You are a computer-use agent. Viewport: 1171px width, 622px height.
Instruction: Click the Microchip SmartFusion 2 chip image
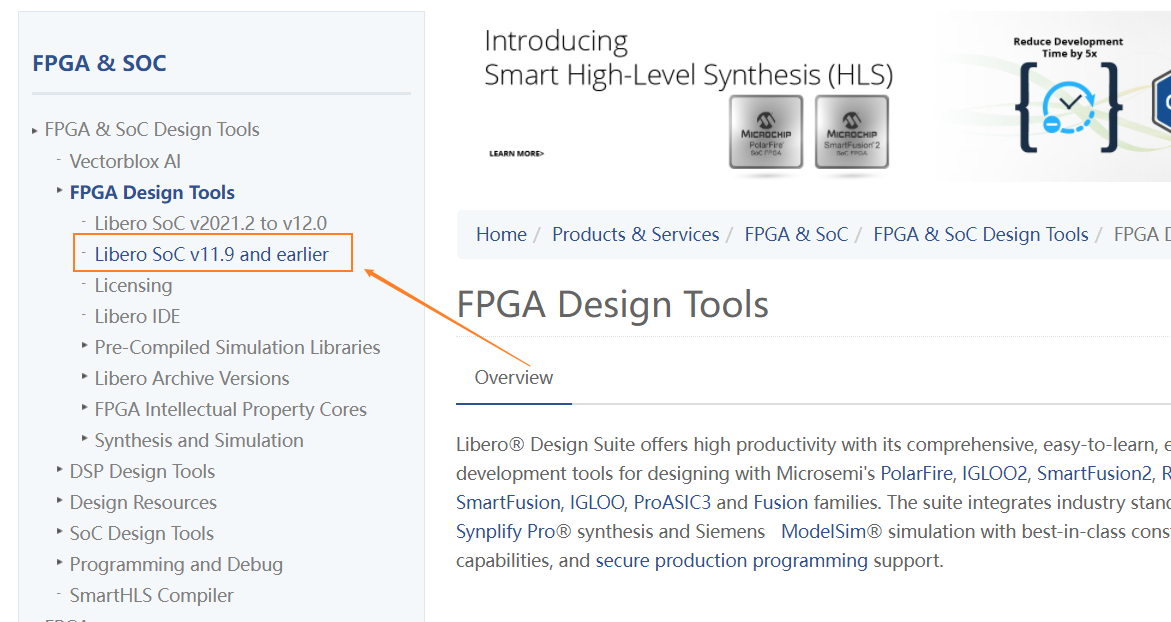point(851,132)
